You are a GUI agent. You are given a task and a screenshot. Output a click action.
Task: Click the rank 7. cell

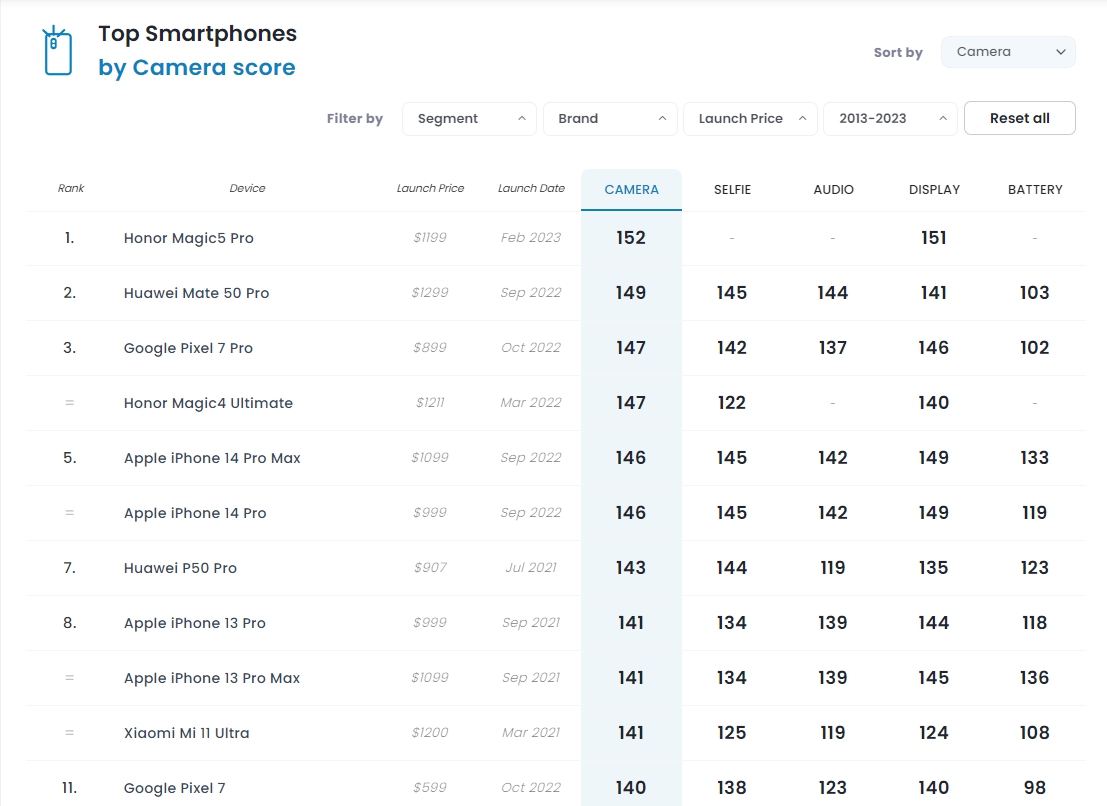tap(69, 568)
